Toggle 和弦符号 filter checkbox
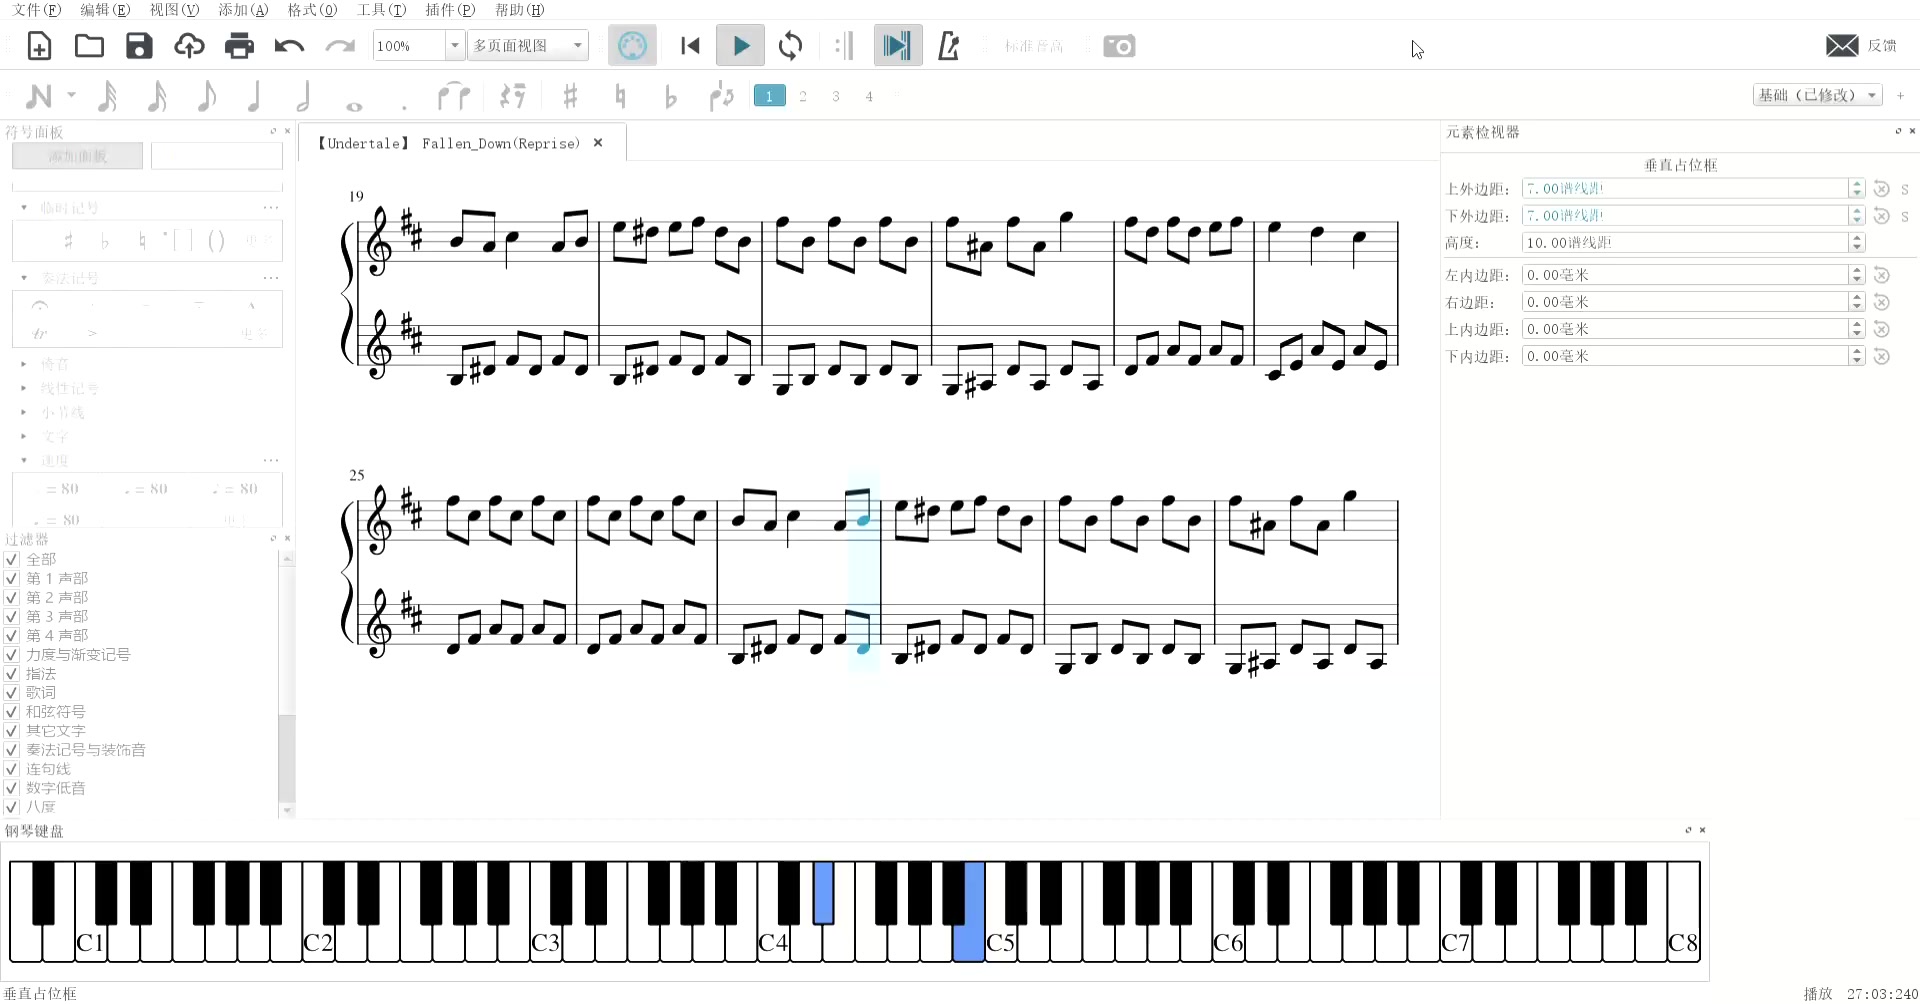The height and width of the screenshot is (1004, 1920). point(12,712)
